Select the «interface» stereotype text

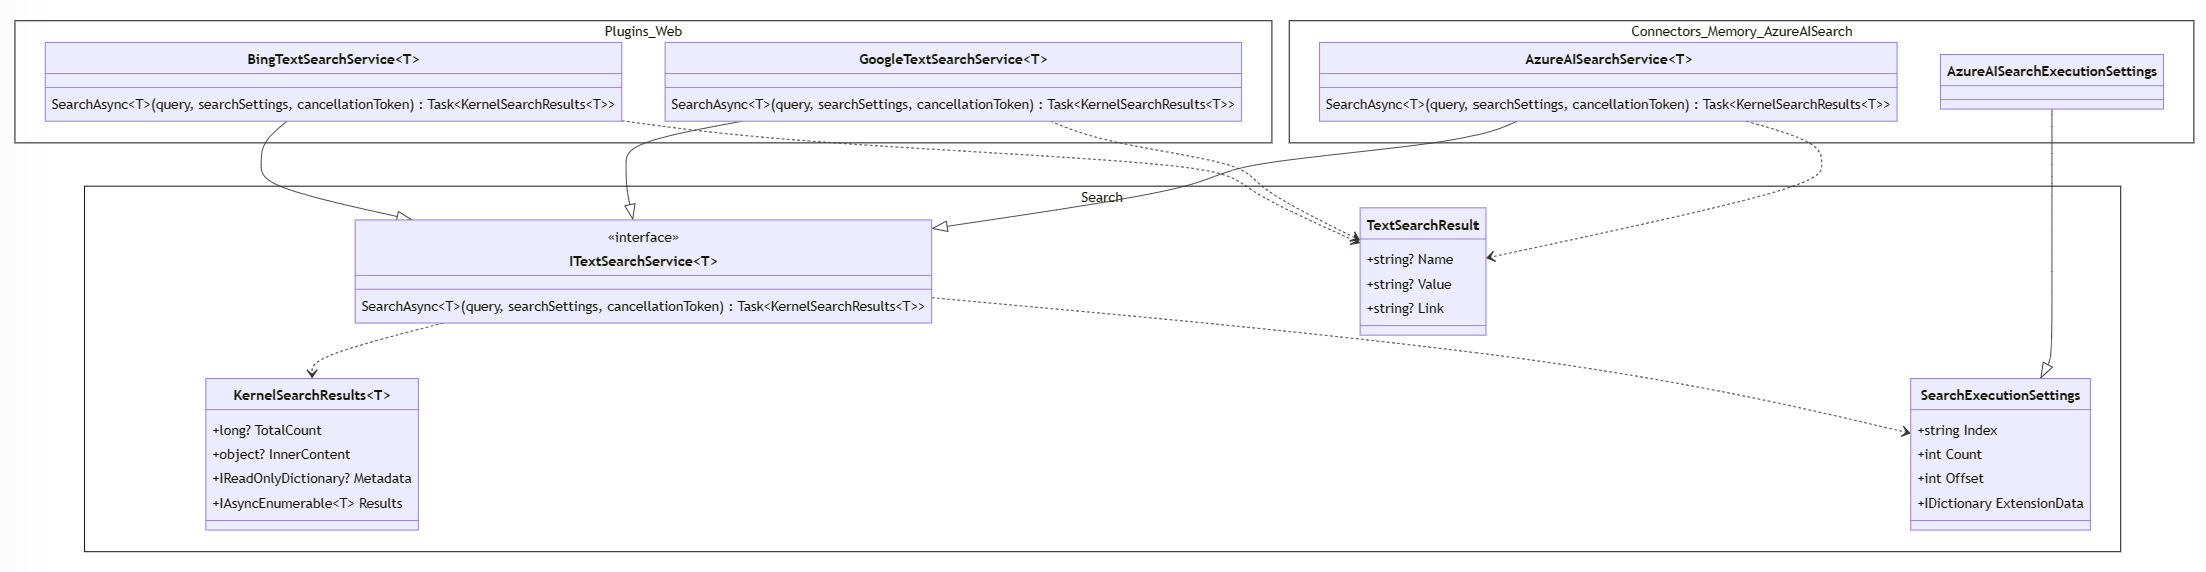[x=643, y=237]
